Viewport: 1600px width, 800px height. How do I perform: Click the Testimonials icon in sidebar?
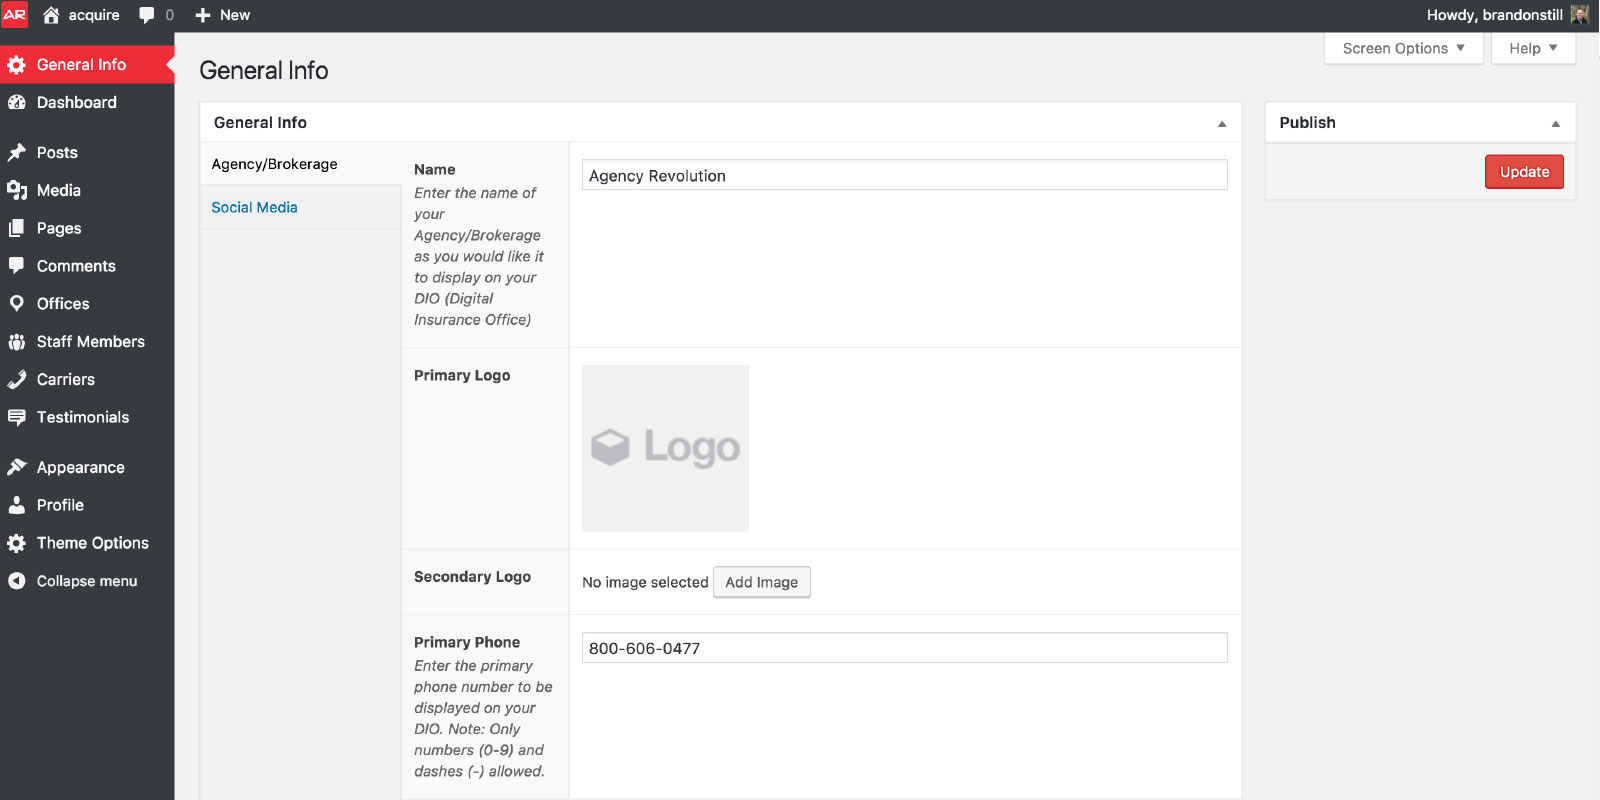coord(16,417)
